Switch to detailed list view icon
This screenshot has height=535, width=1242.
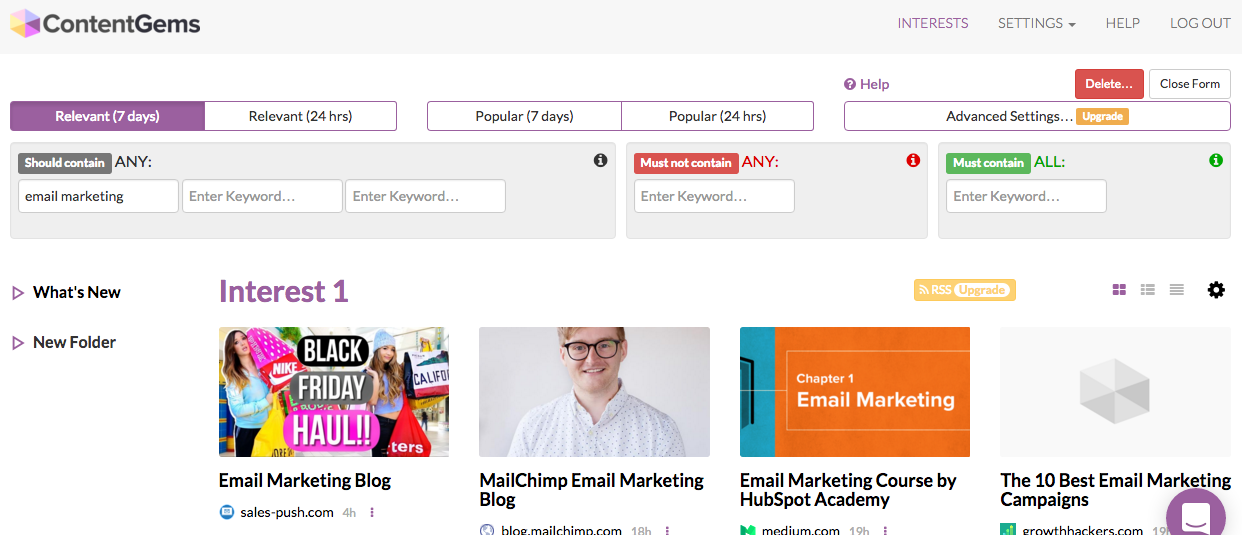[1148, 290]
